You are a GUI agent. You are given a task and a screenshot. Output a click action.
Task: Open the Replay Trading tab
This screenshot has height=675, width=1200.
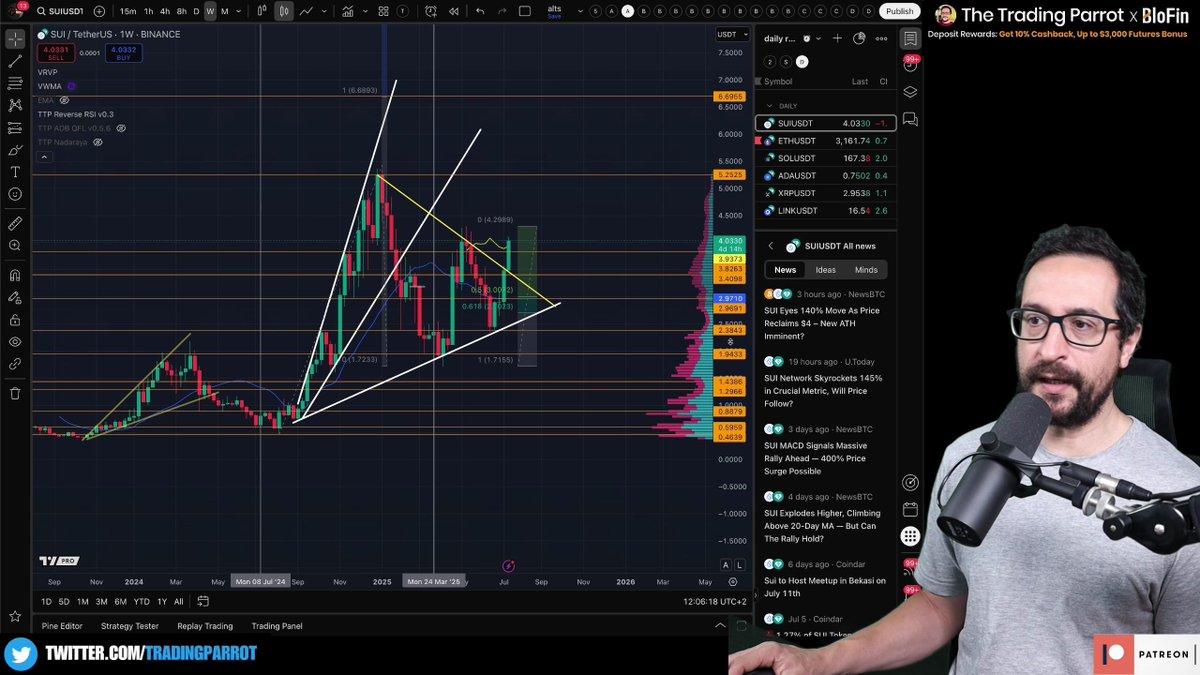click(x=205, y=626)
